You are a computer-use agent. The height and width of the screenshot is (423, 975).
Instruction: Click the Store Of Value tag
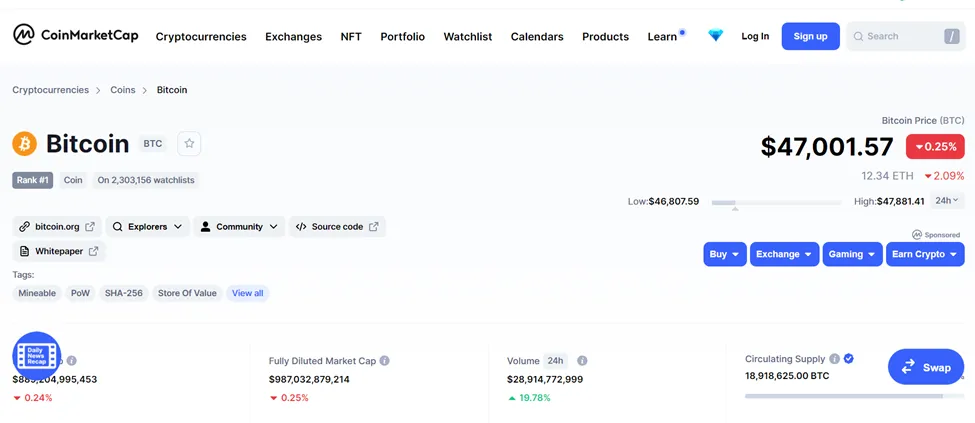(x=187, y=293)
